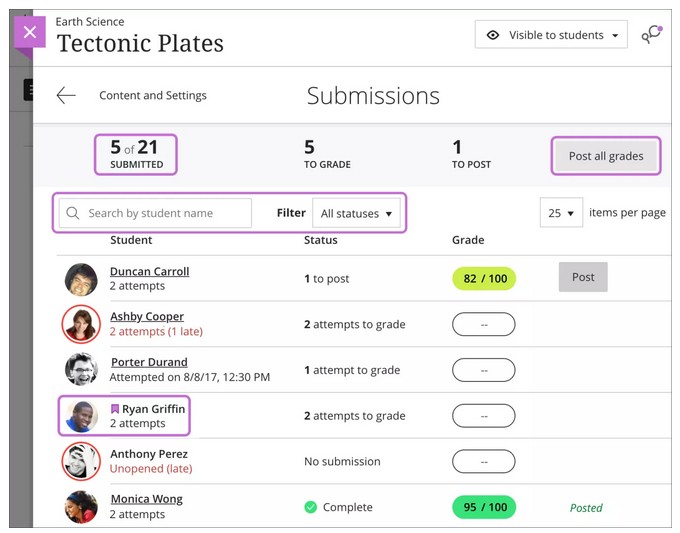Open Duncan Carroll's profile avatar

pos(81,279)
